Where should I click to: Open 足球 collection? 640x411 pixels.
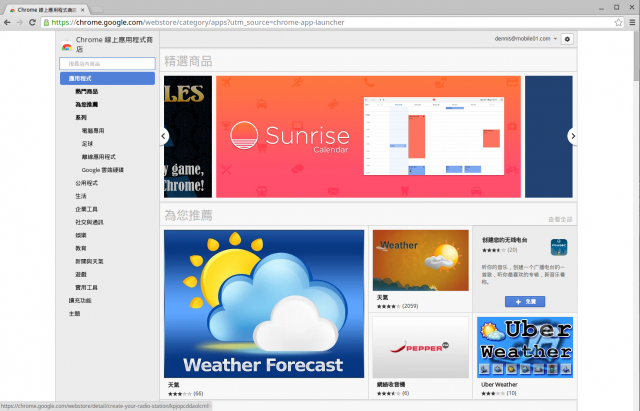(x=87, y=144)
